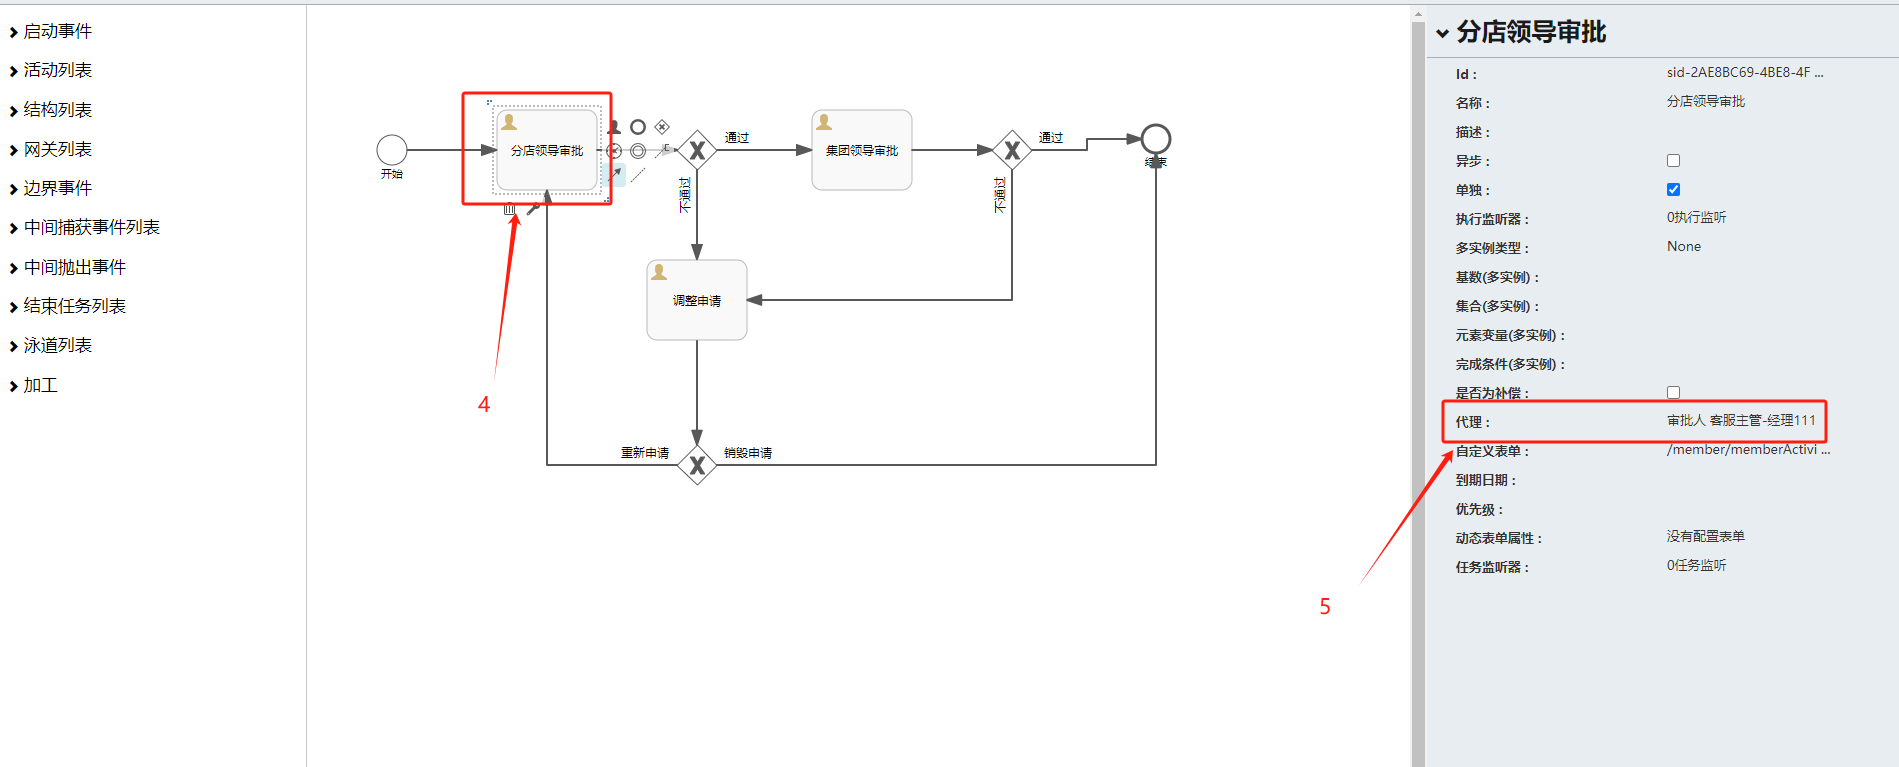This screenshot has width=1899, height=767.
Task: Click the end event circle quick-add icon
Action: (x=638, y=127)
